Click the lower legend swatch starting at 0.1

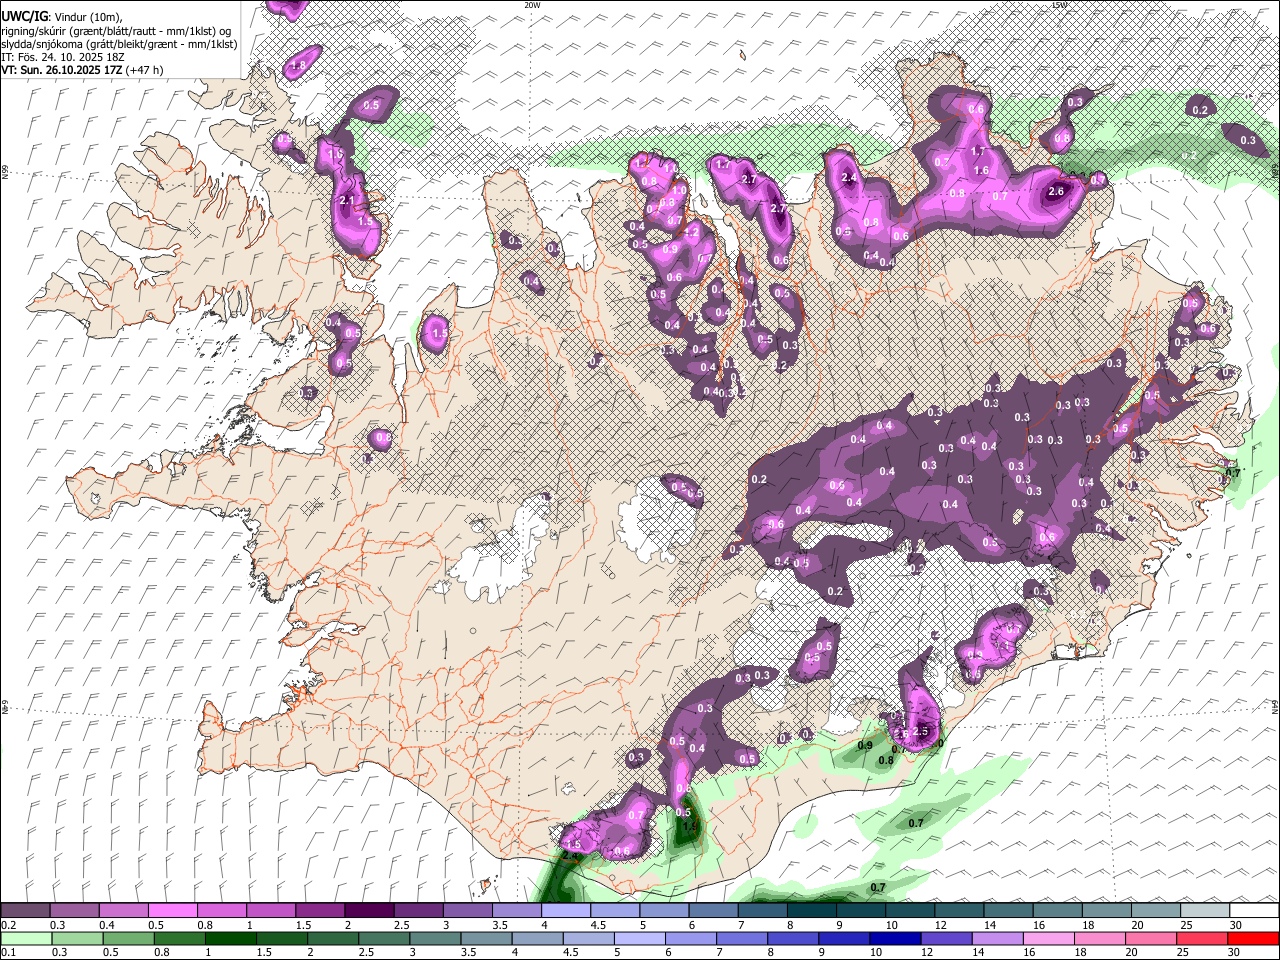(25, 938)
